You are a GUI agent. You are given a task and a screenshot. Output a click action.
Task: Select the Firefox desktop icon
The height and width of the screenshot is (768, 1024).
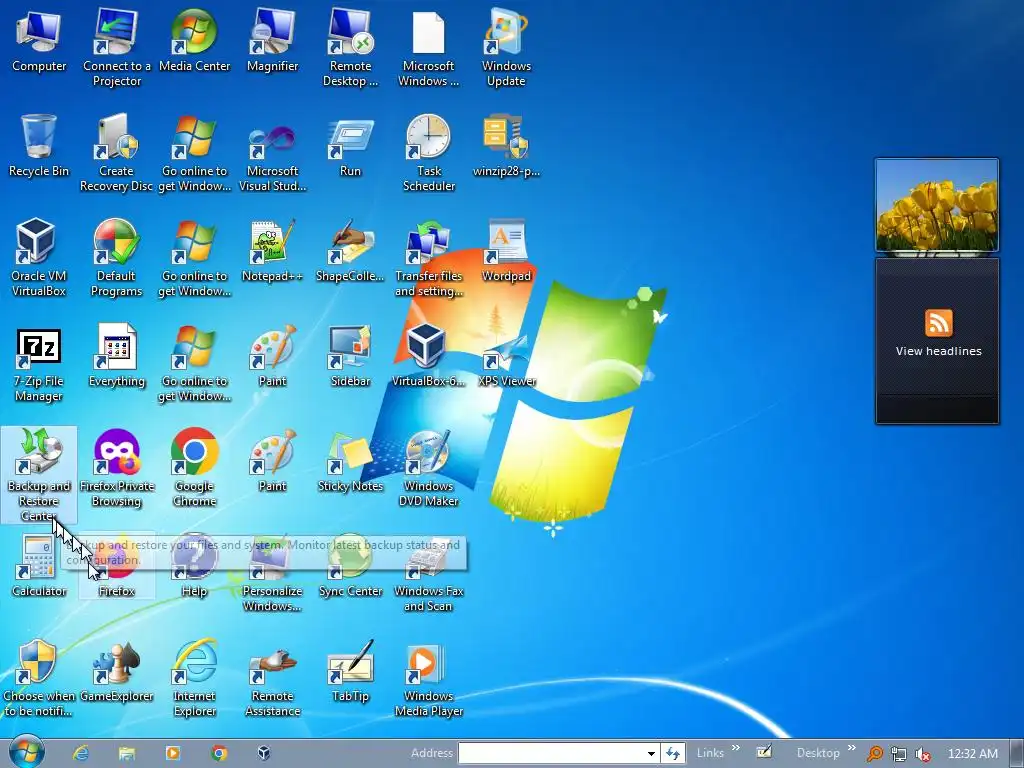point(116,566)
